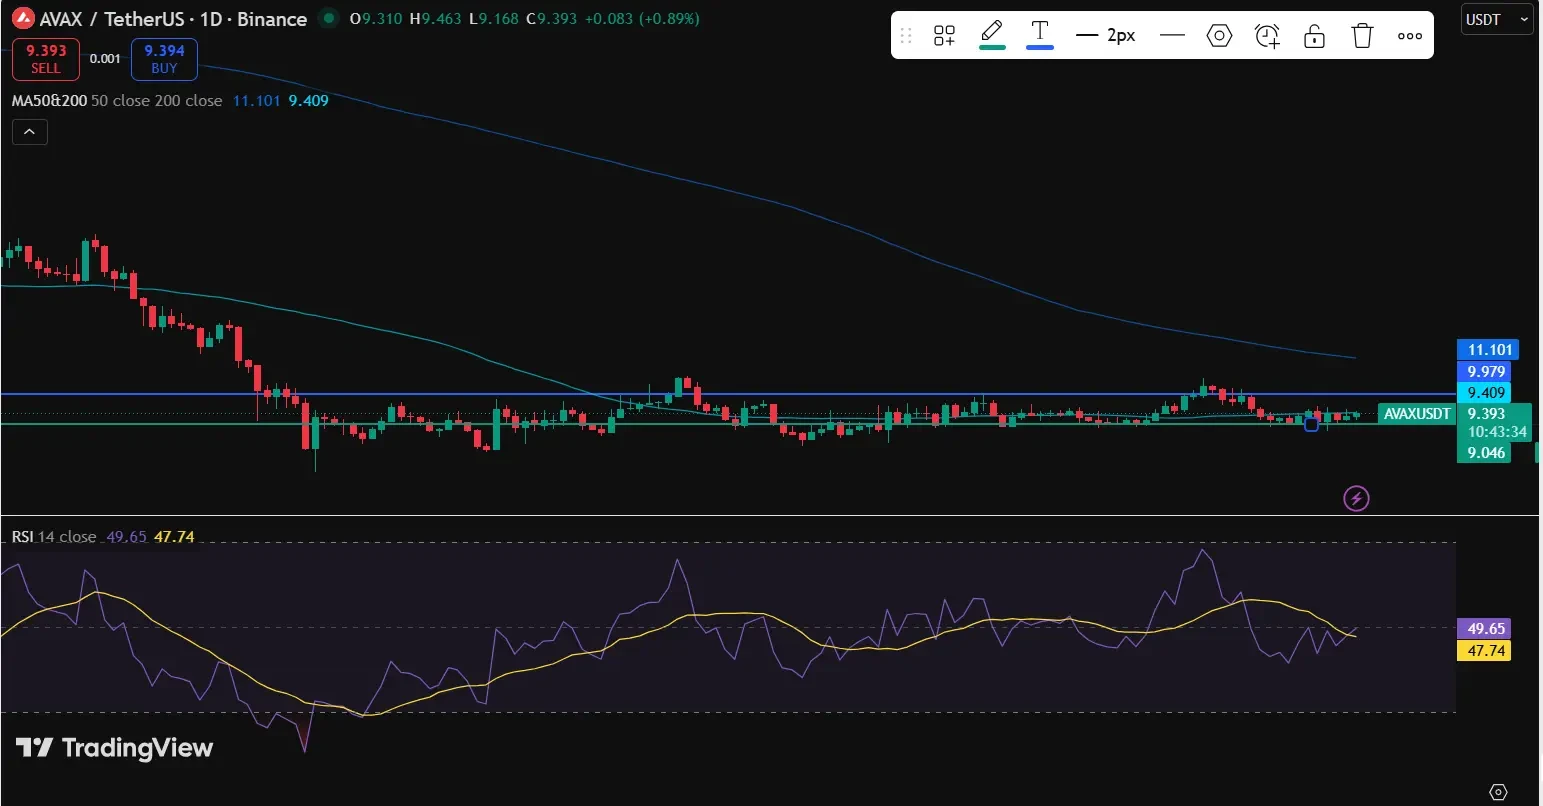Select the MA50&200 indicator legend title
This screenshot has width=1543, height=806.
pyautogui.click(x=49, y=101)
